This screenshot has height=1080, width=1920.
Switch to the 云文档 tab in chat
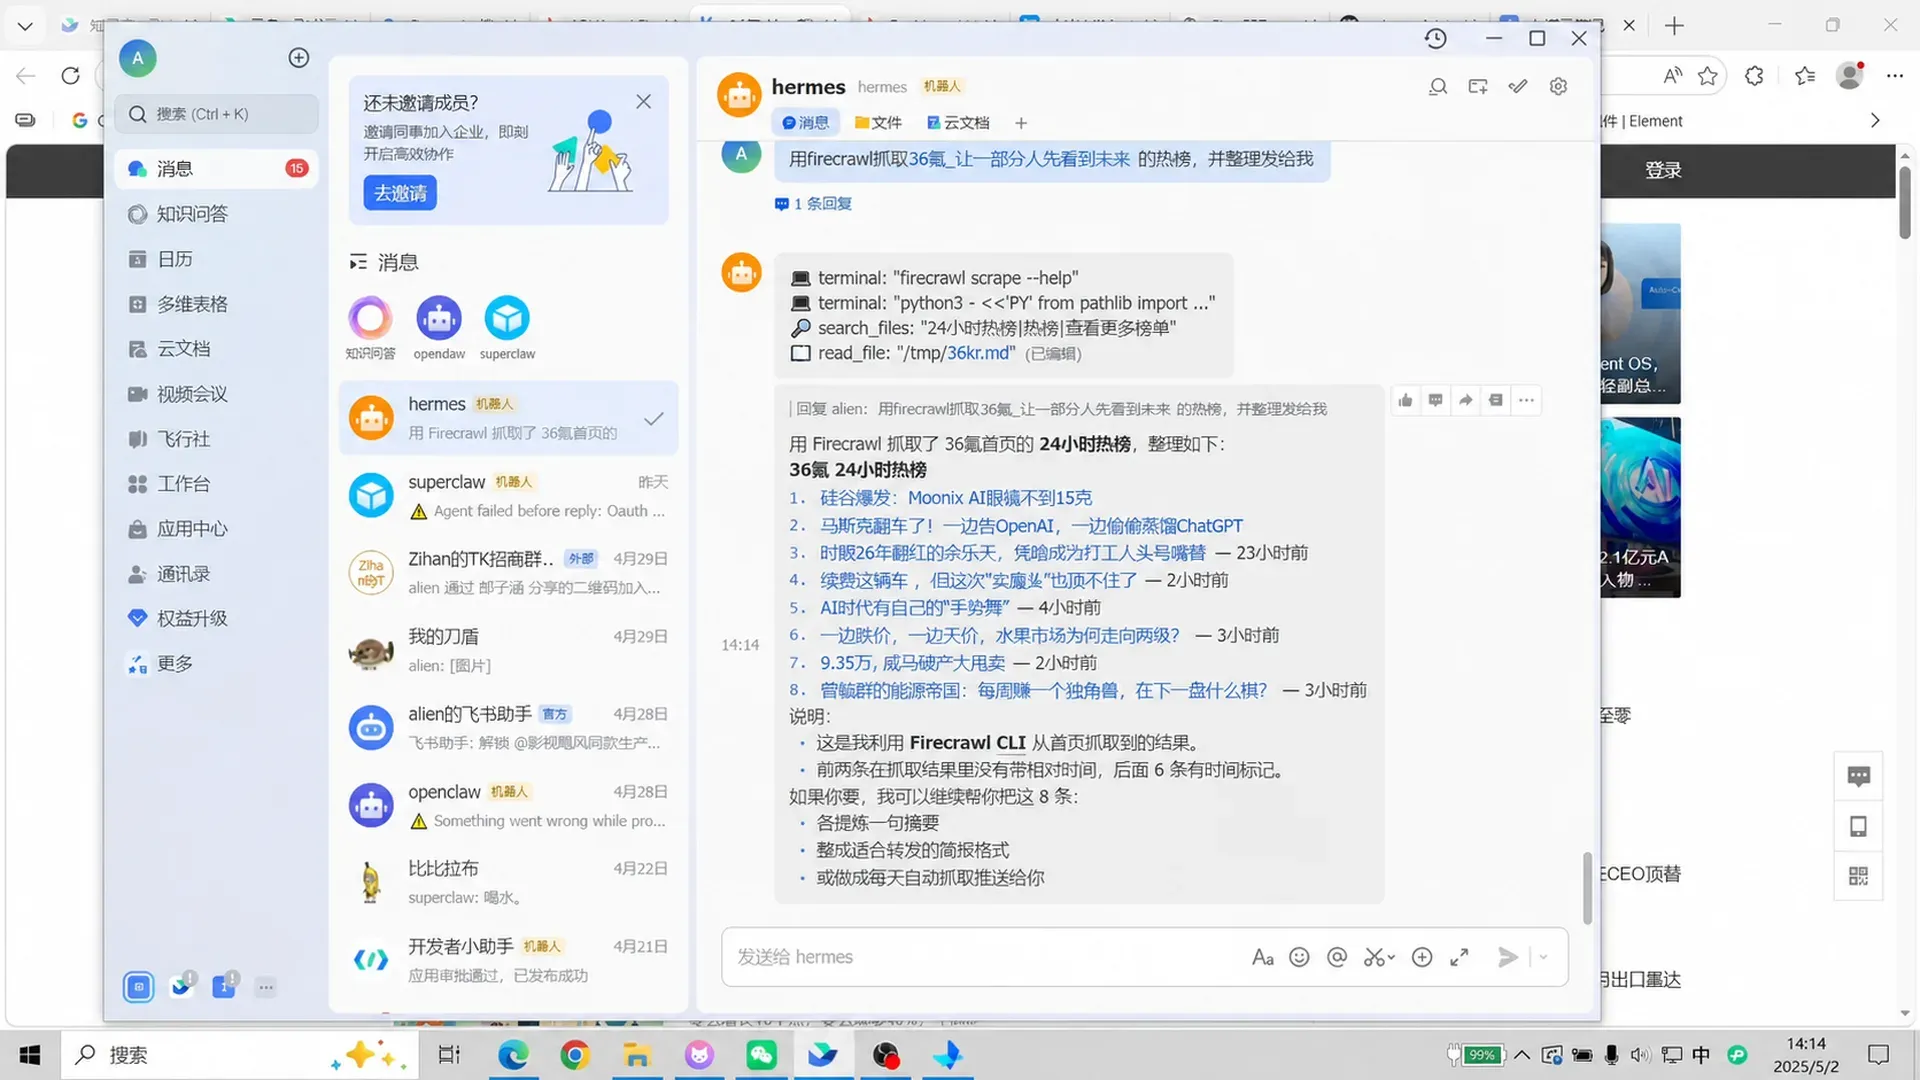pos(958,123)
